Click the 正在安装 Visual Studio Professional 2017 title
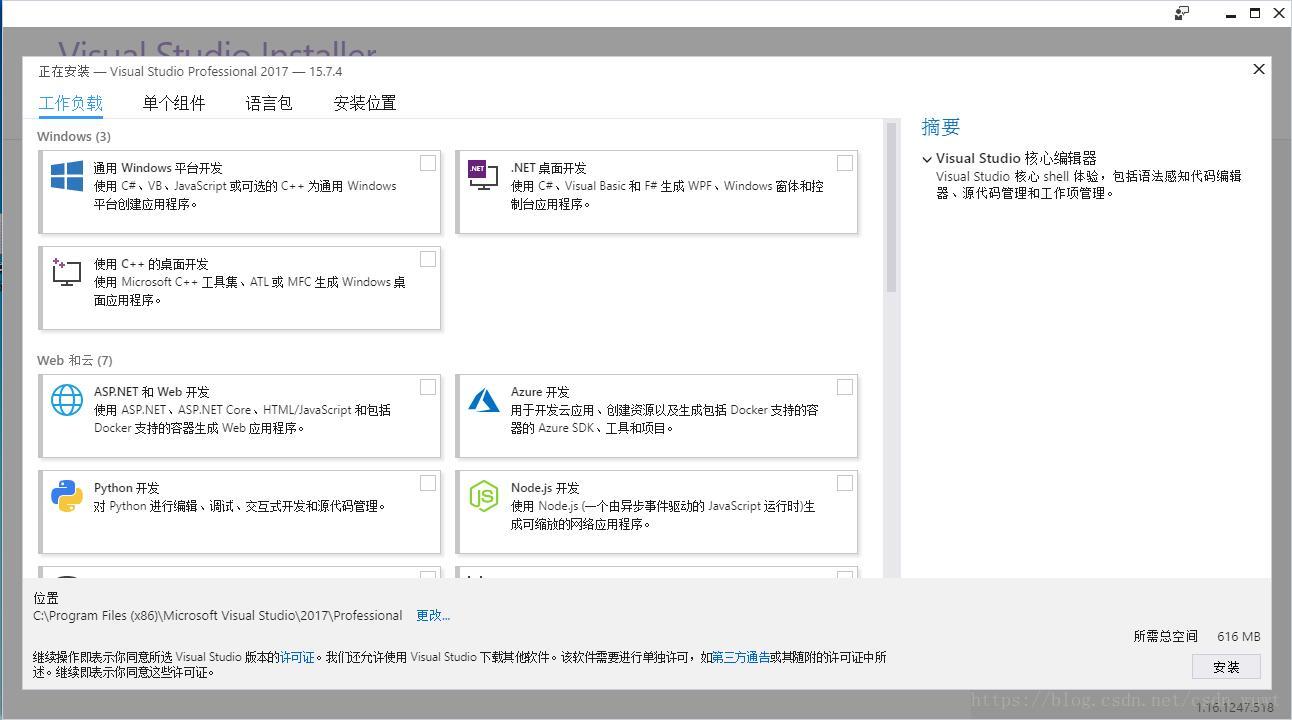 190,71
